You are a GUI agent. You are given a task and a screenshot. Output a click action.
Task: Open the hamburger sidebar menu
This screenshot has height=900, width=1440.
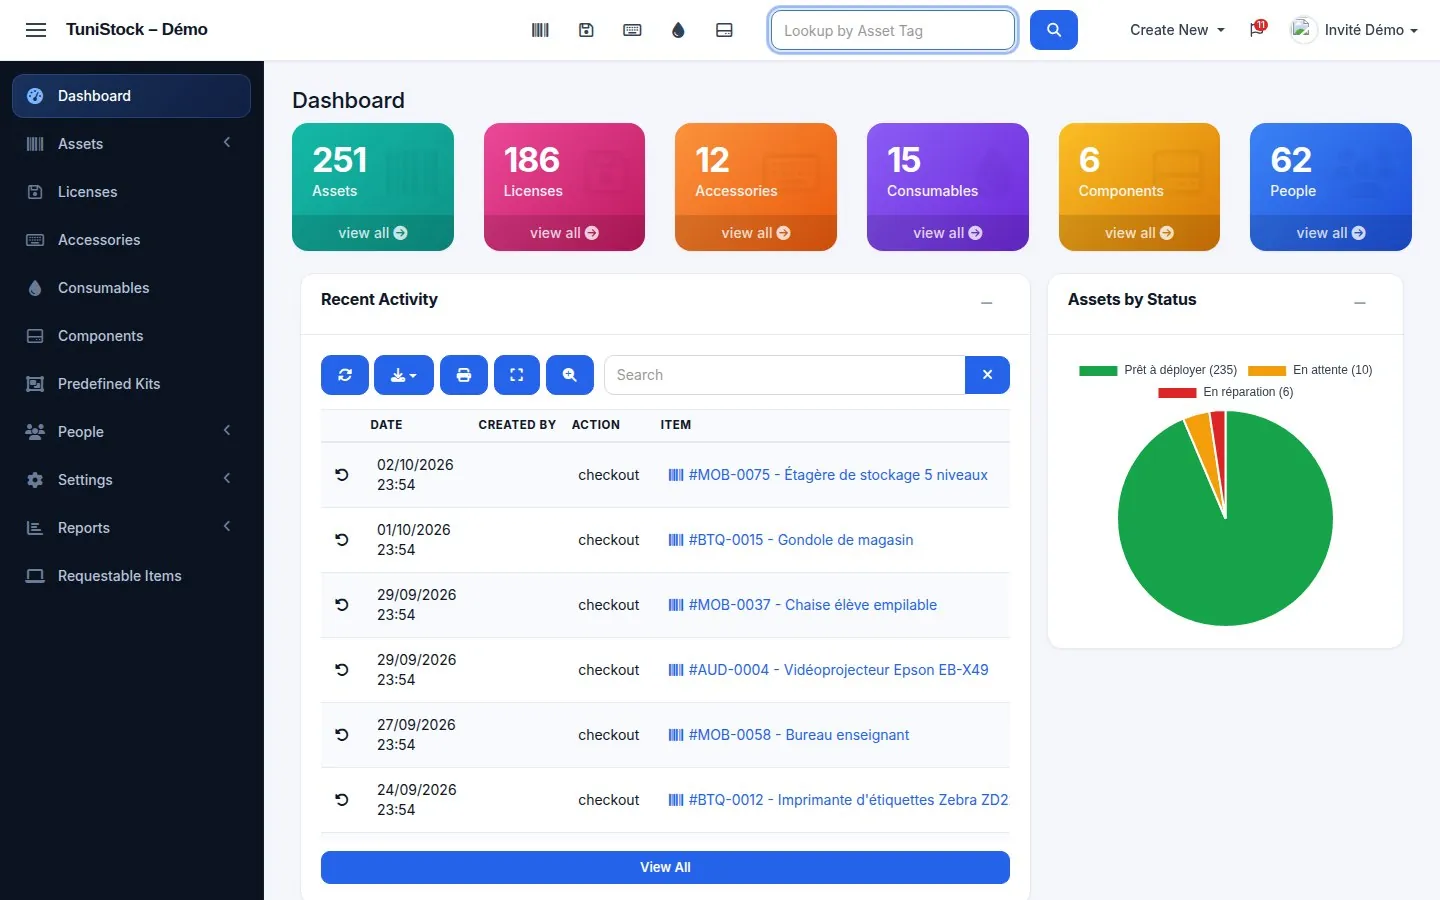click(x=36, y=30)
